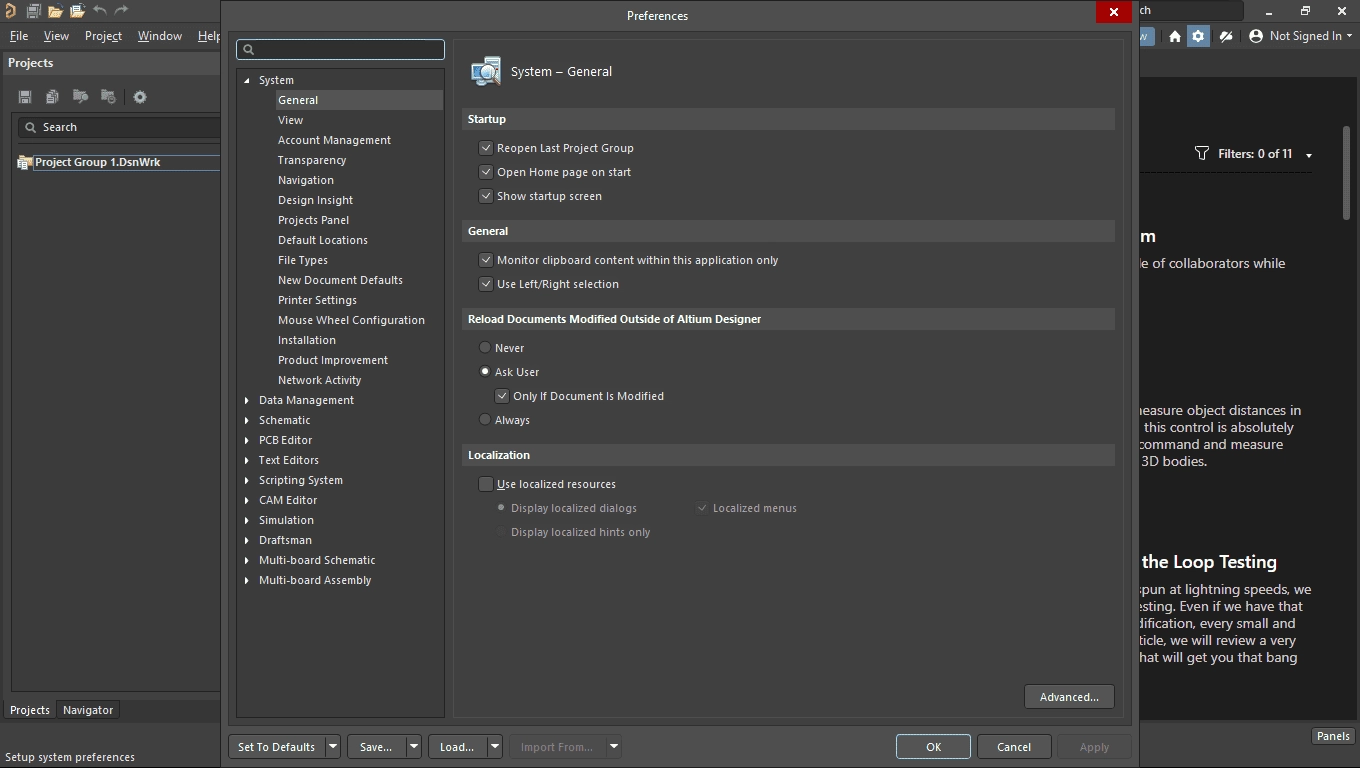1360x768 pixels.
Task: Open Not Signed In account dropdown
Action: pos(1349,36)
